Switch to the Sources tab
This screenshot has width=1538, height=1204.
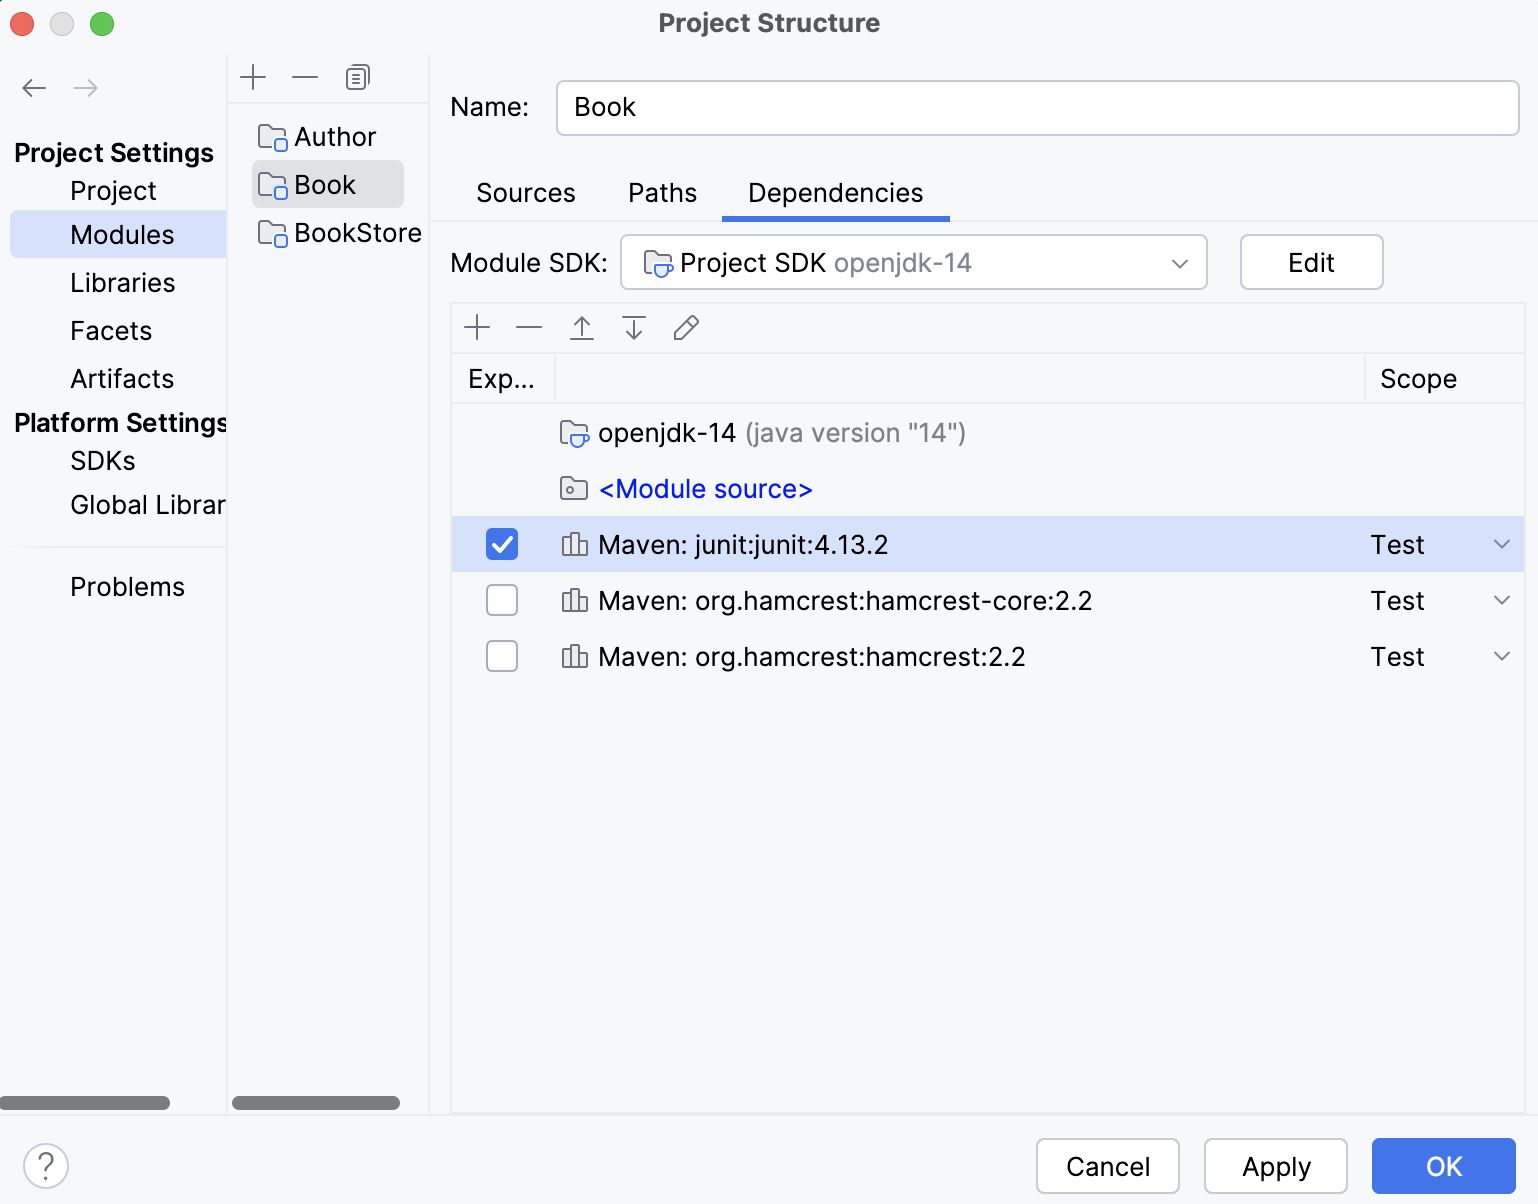pyautogui.click(x=525, y=192)
